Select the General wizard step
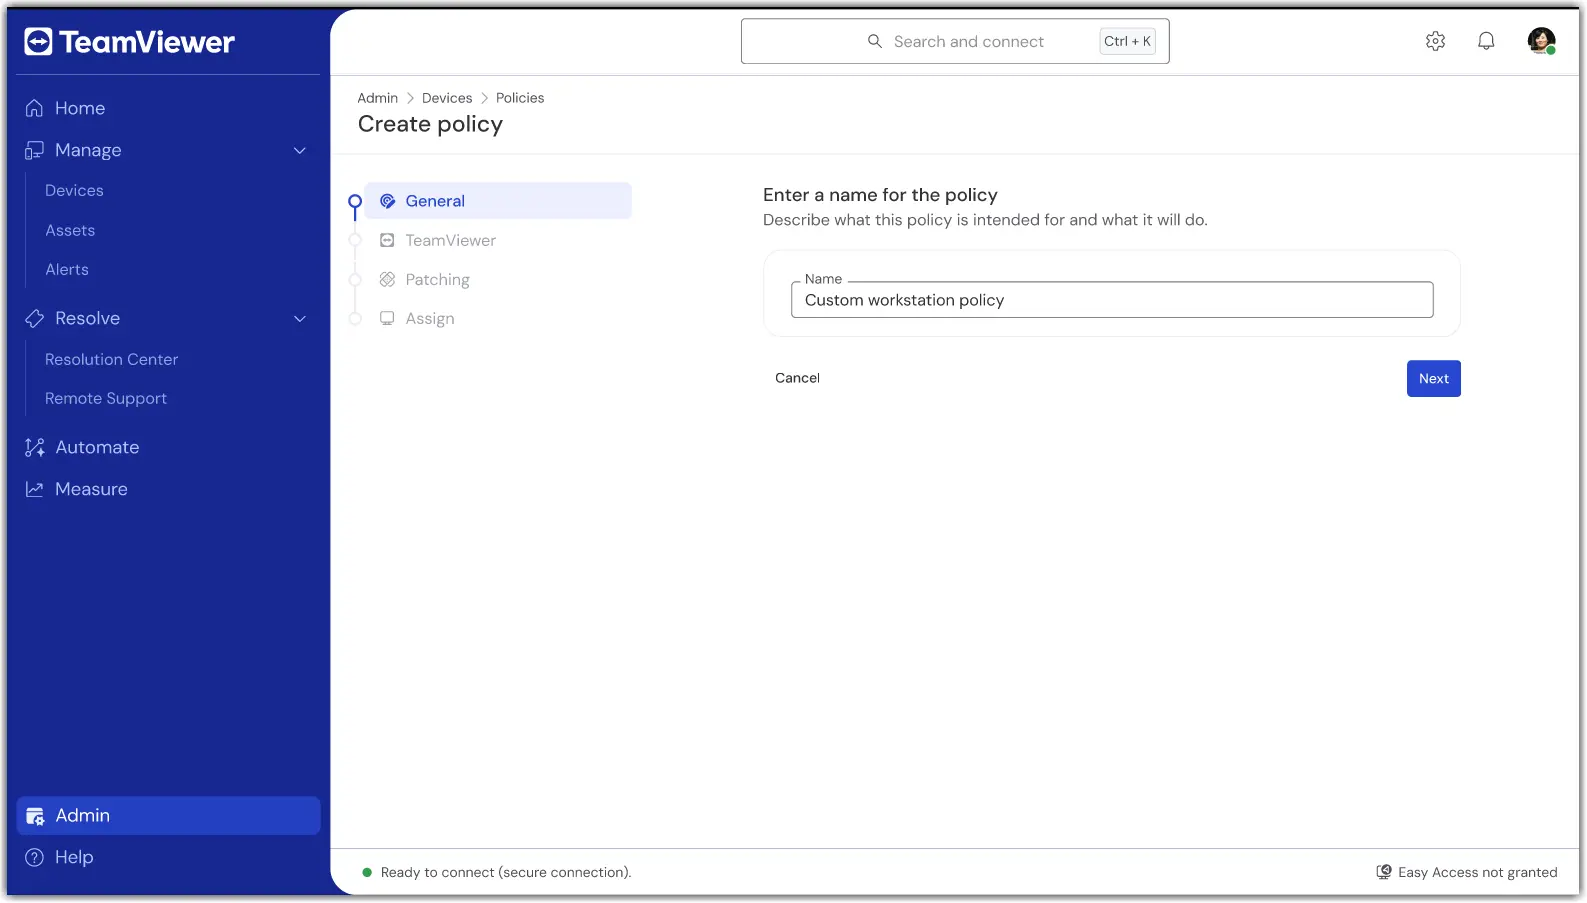This screenshot has height=903, width=1587. (x=498, y=201)
